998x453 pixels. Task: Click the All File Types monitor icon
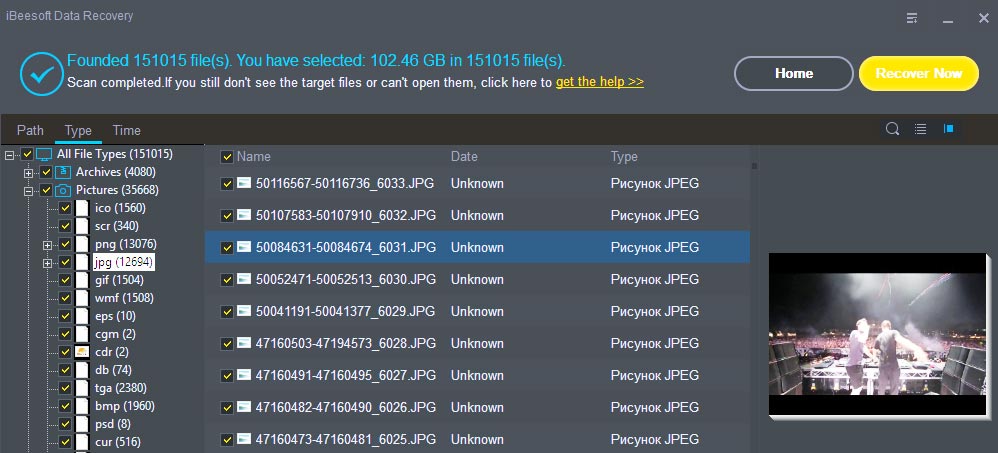point(44,154)
